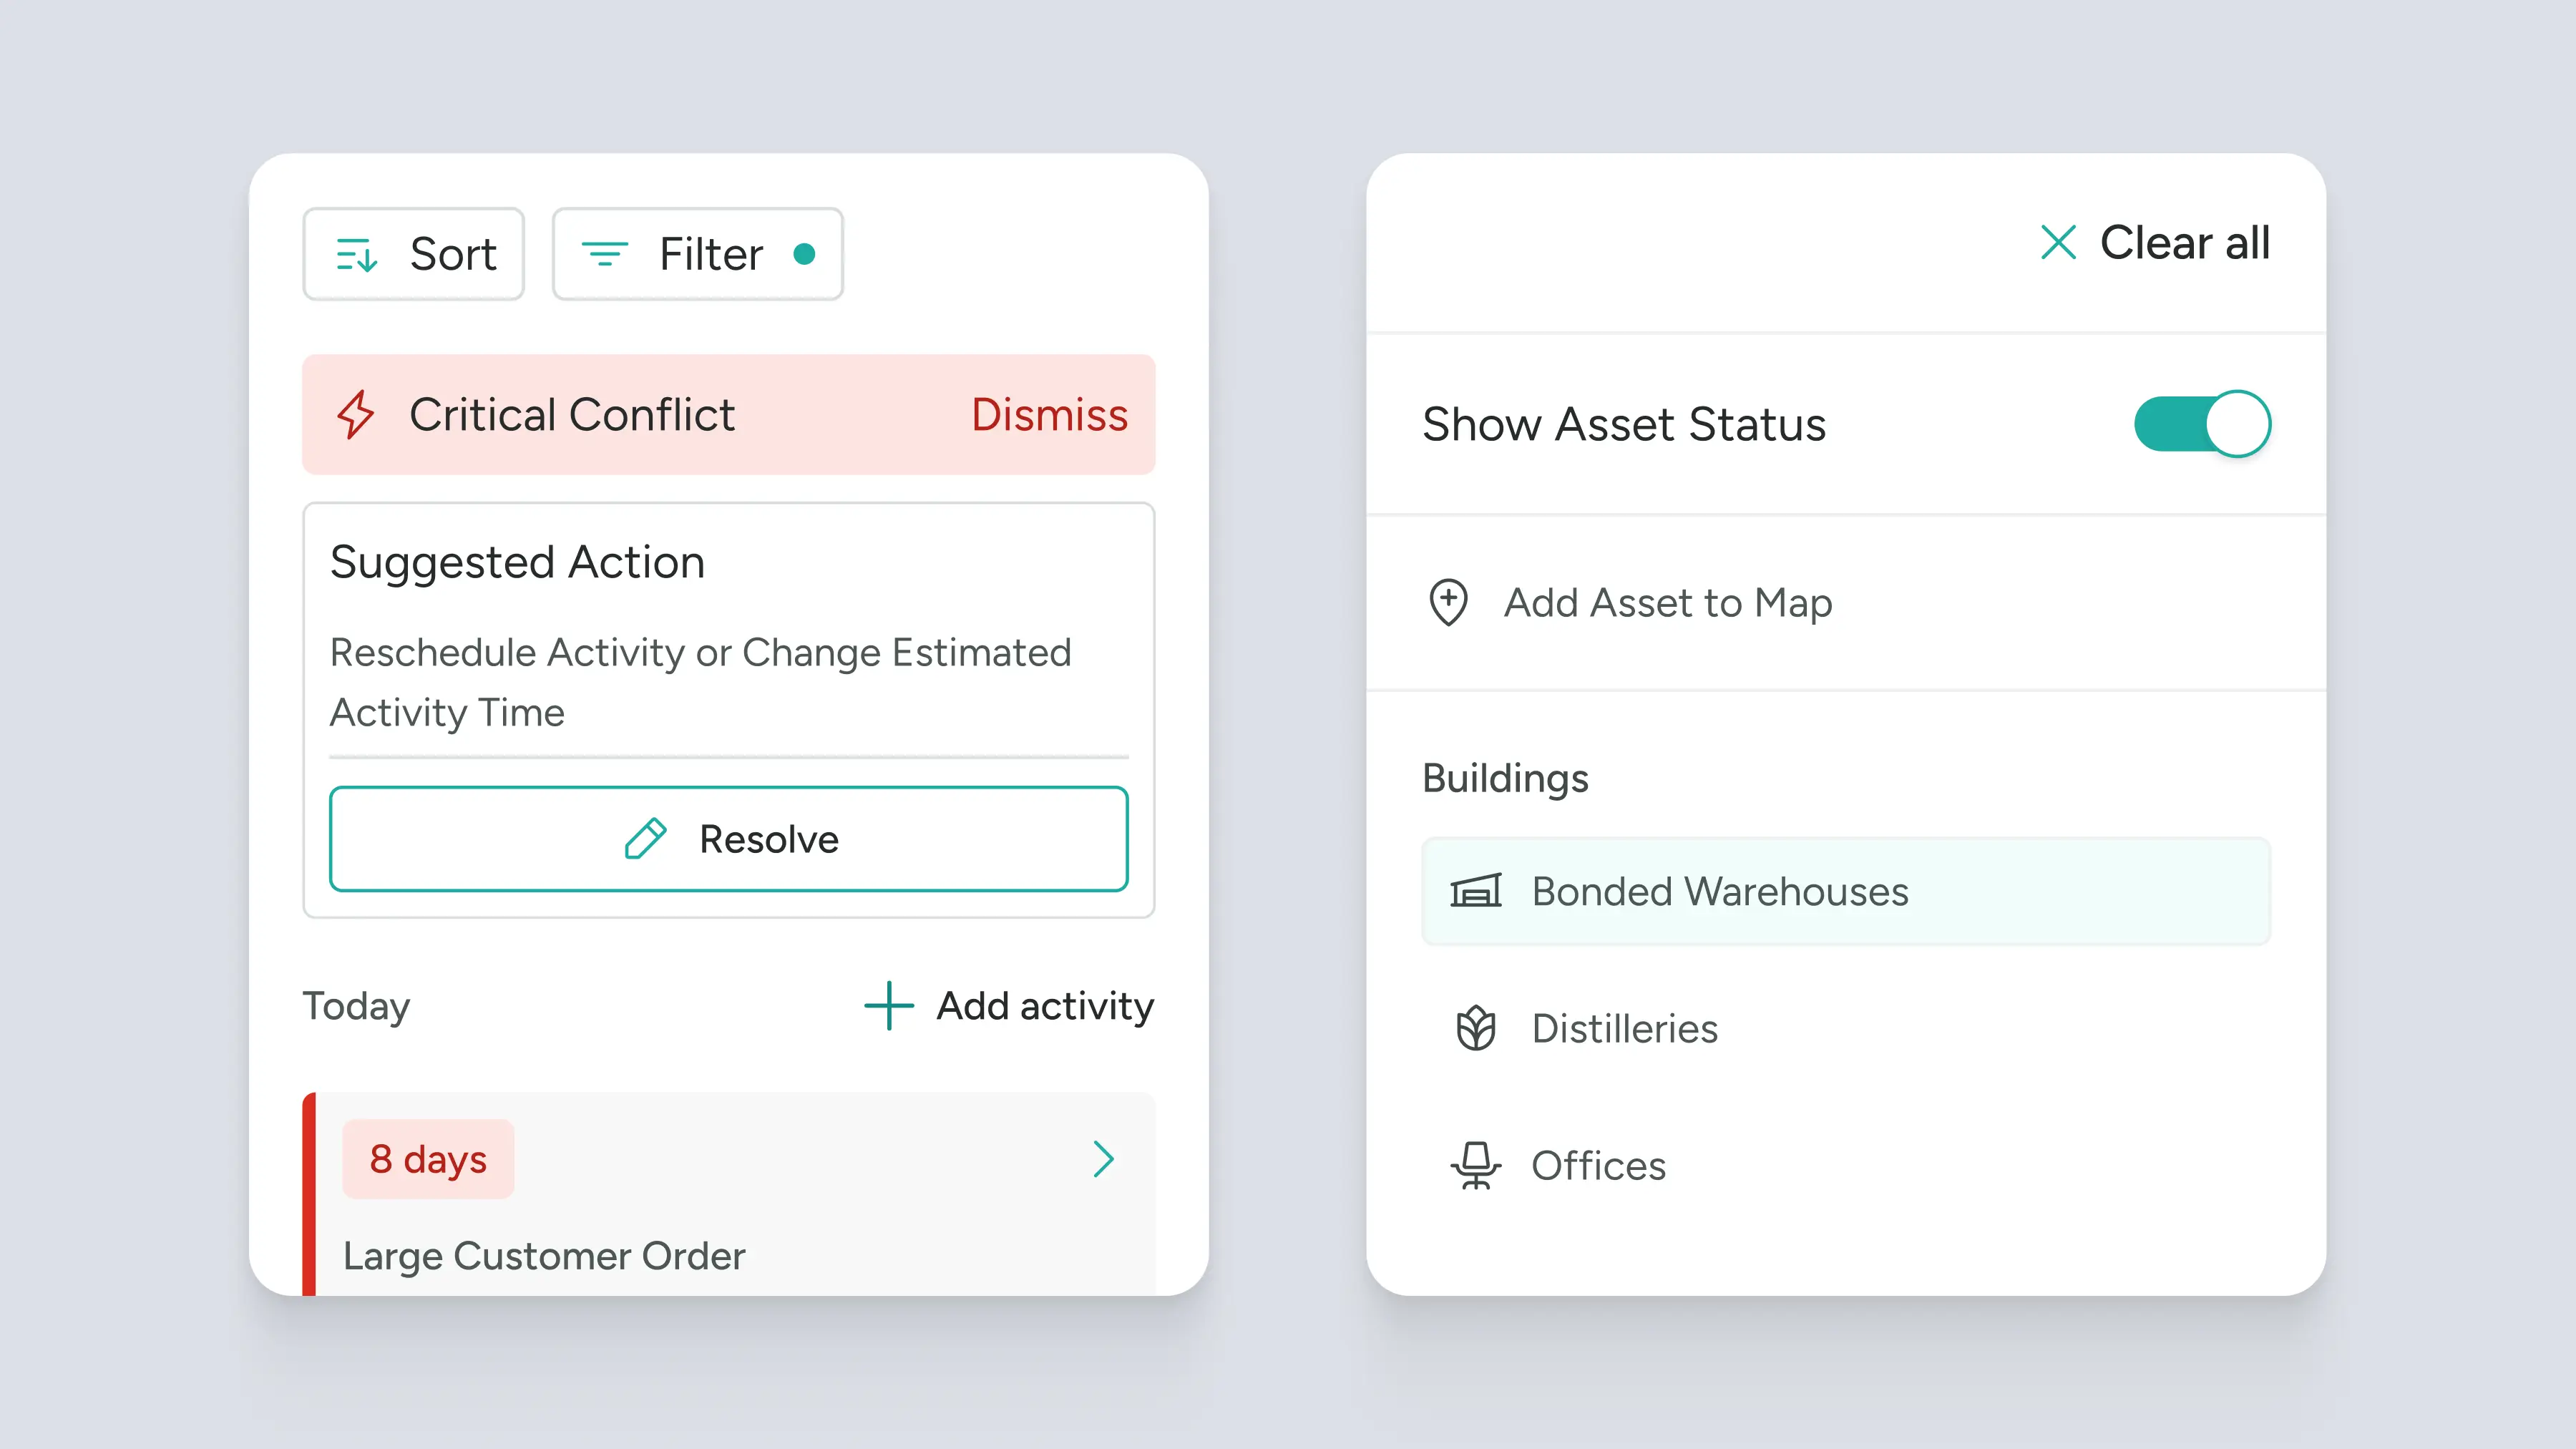
Task: Click the X icon next to Clear all
Action: pos(2058,243)
